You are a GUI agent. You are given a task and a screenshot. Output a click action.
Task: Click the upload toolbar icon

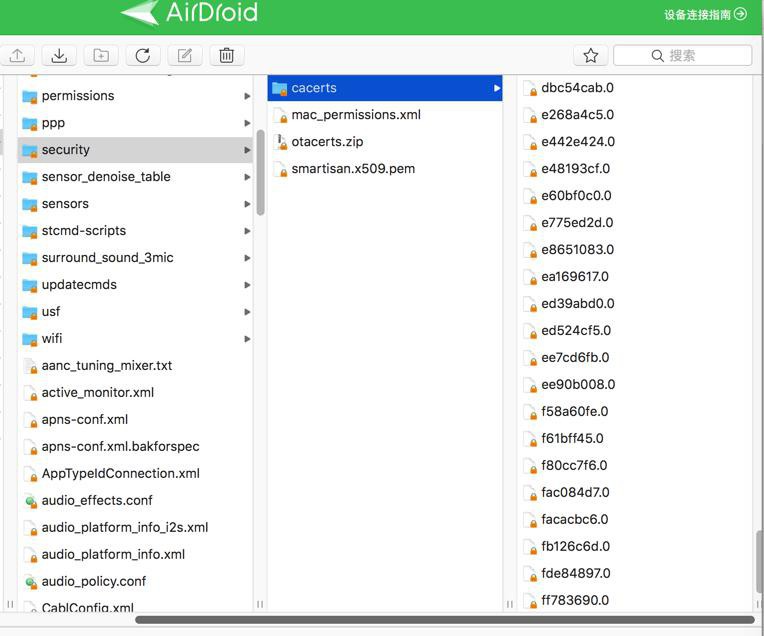[18, 56]
